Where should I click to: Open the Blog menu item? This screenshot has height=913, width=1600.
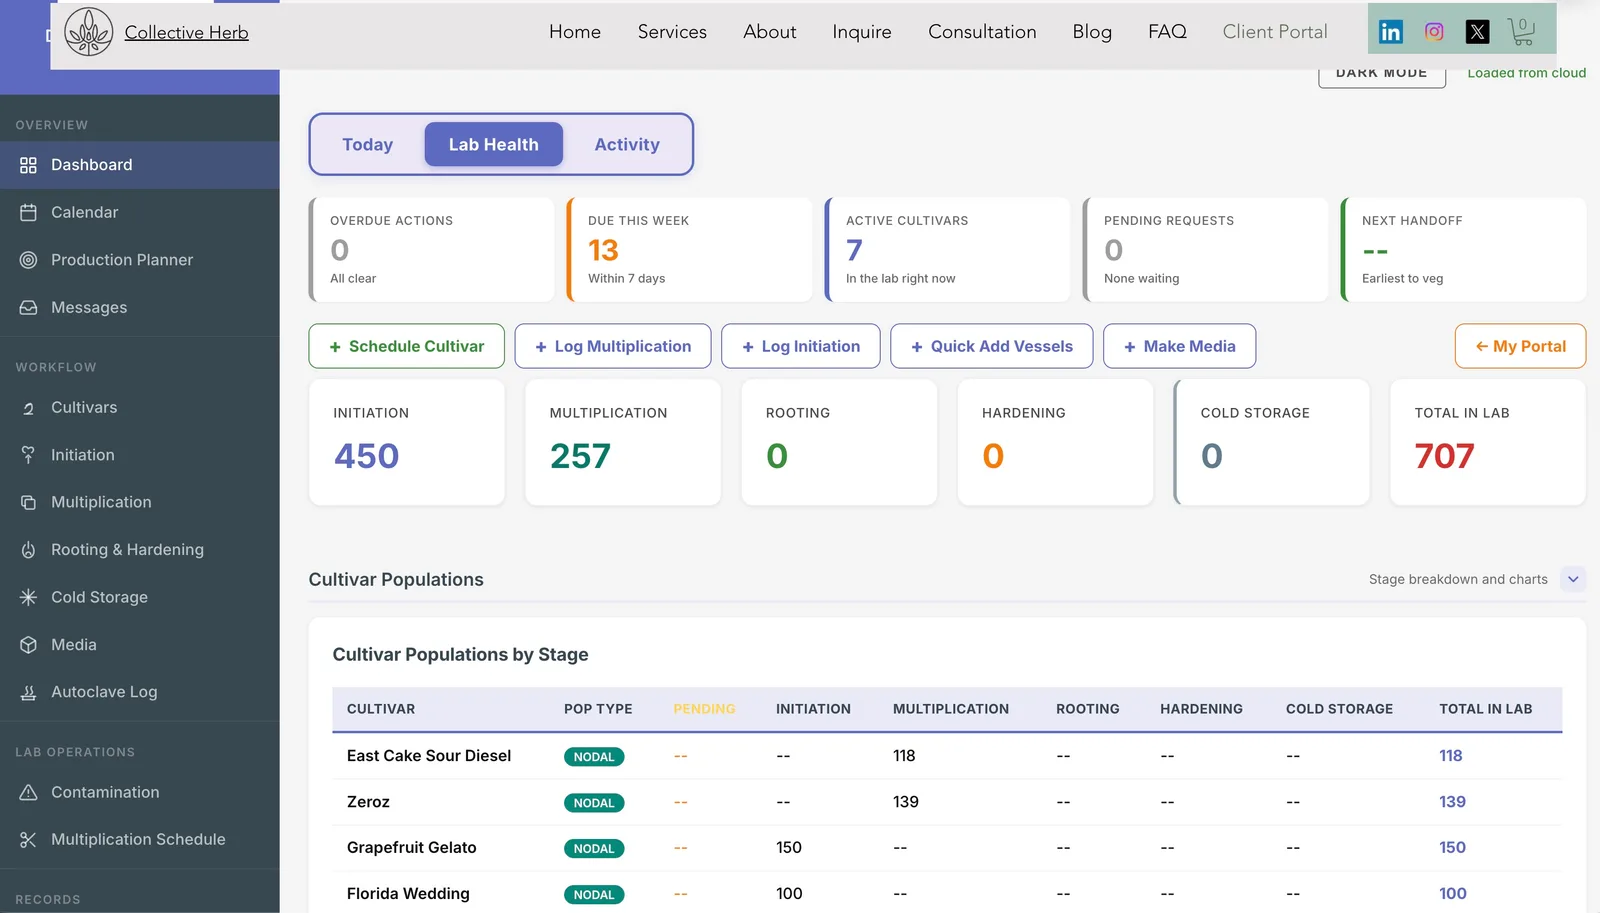(1092, 32)
